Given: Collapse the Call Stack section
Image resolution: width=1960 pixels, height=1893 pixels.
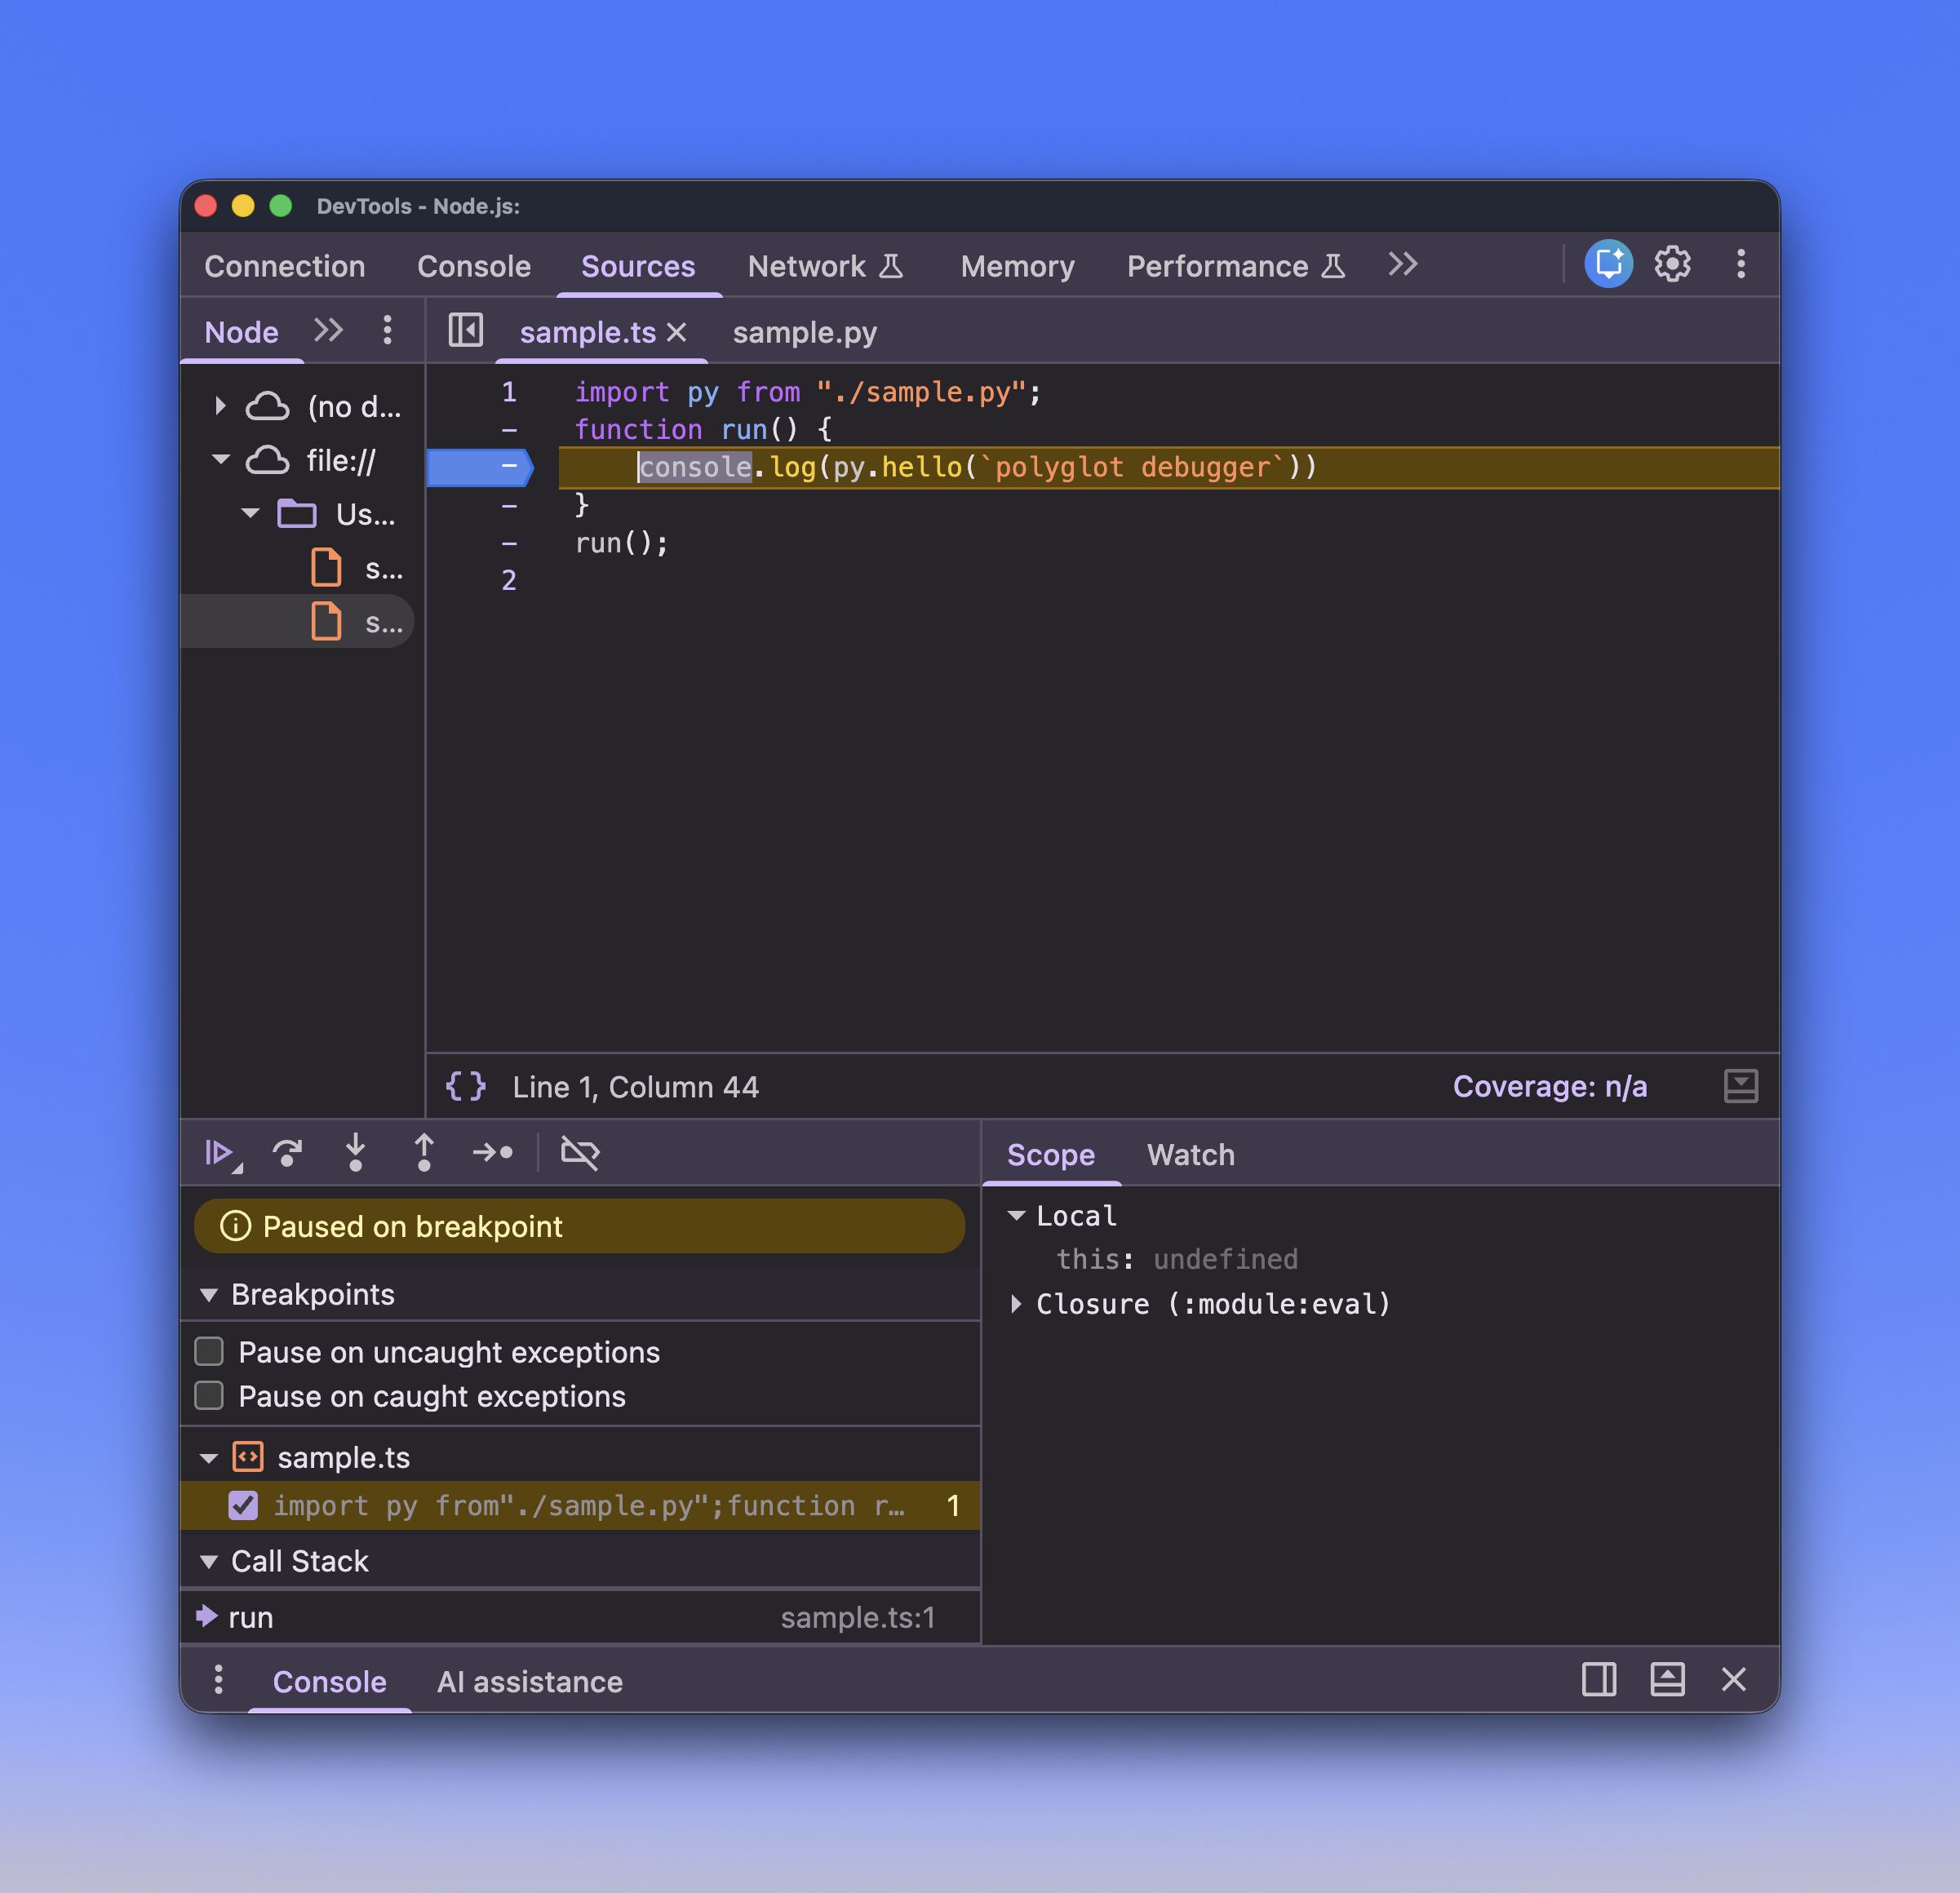Looking at the screenshot, I should 209,1562.
